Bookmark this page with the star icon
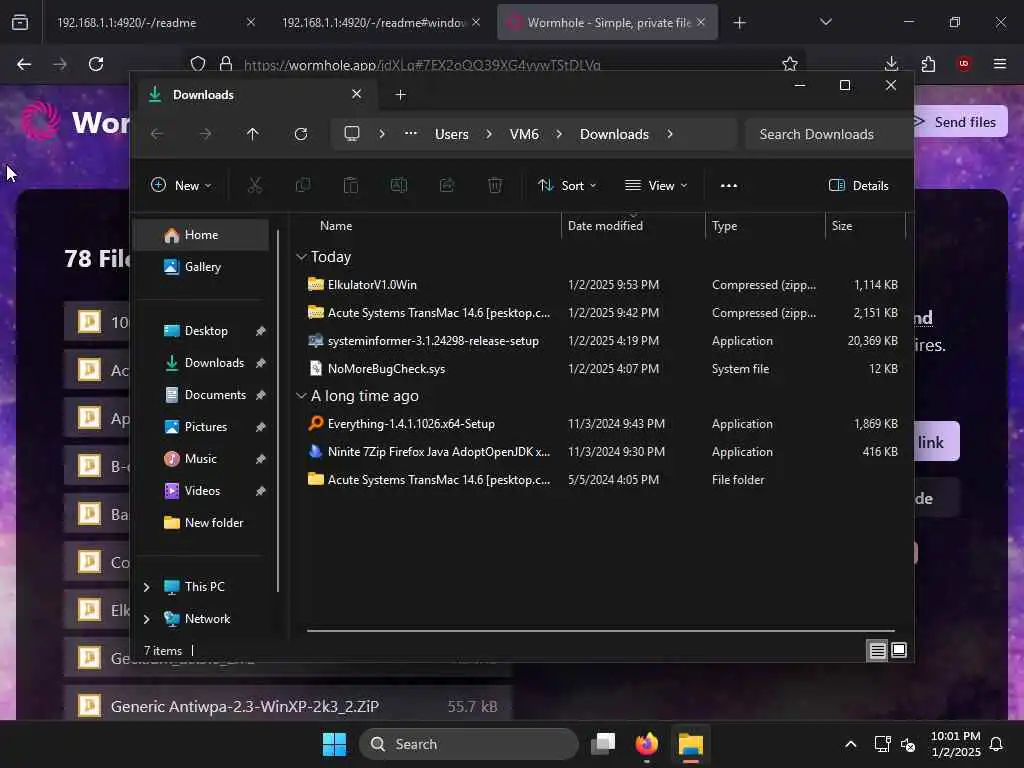This screenshot has width=1024, height=768. [x=790, y=64]
